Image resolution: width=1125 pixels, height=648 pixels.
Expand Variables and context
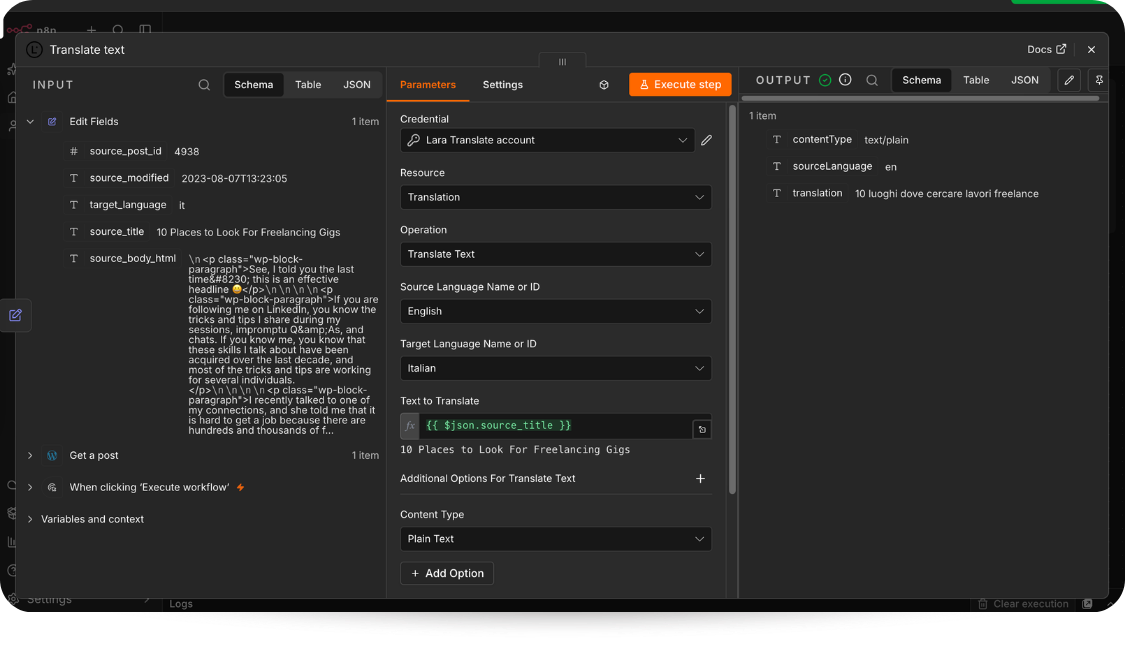pos(30,520)
